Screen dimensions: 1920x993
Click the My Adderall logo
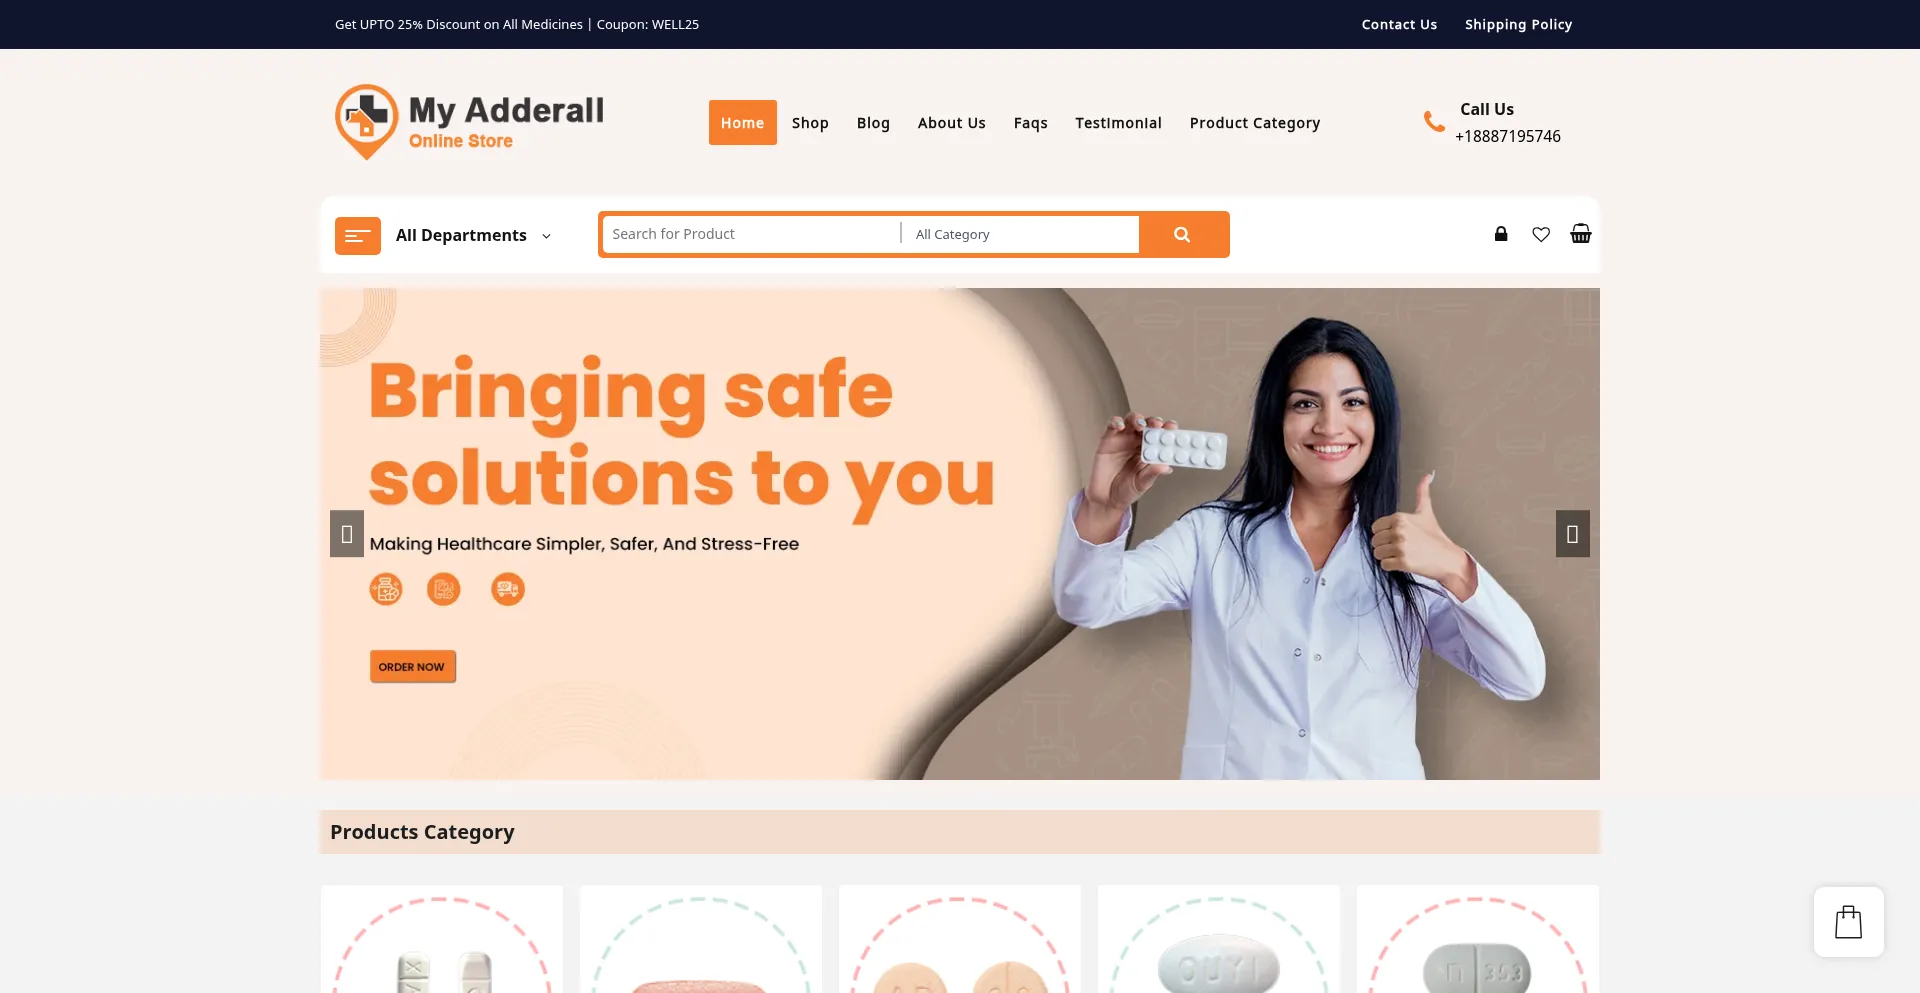469,122
